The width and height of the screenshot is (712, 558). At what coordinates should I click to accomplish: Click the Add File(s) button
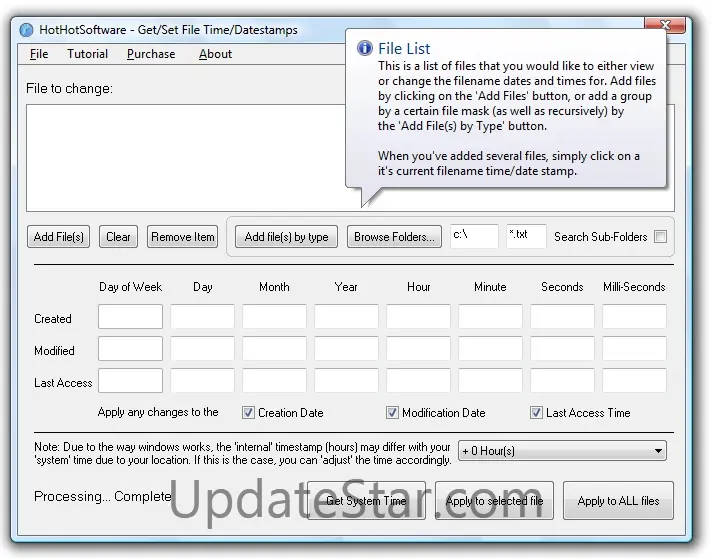59,237
